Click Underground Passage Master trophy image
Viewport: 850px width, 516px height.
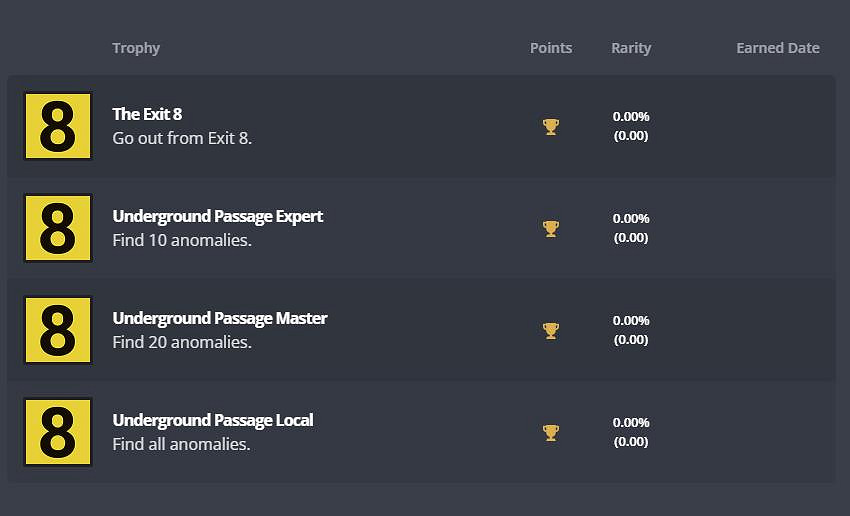[57, 330]
